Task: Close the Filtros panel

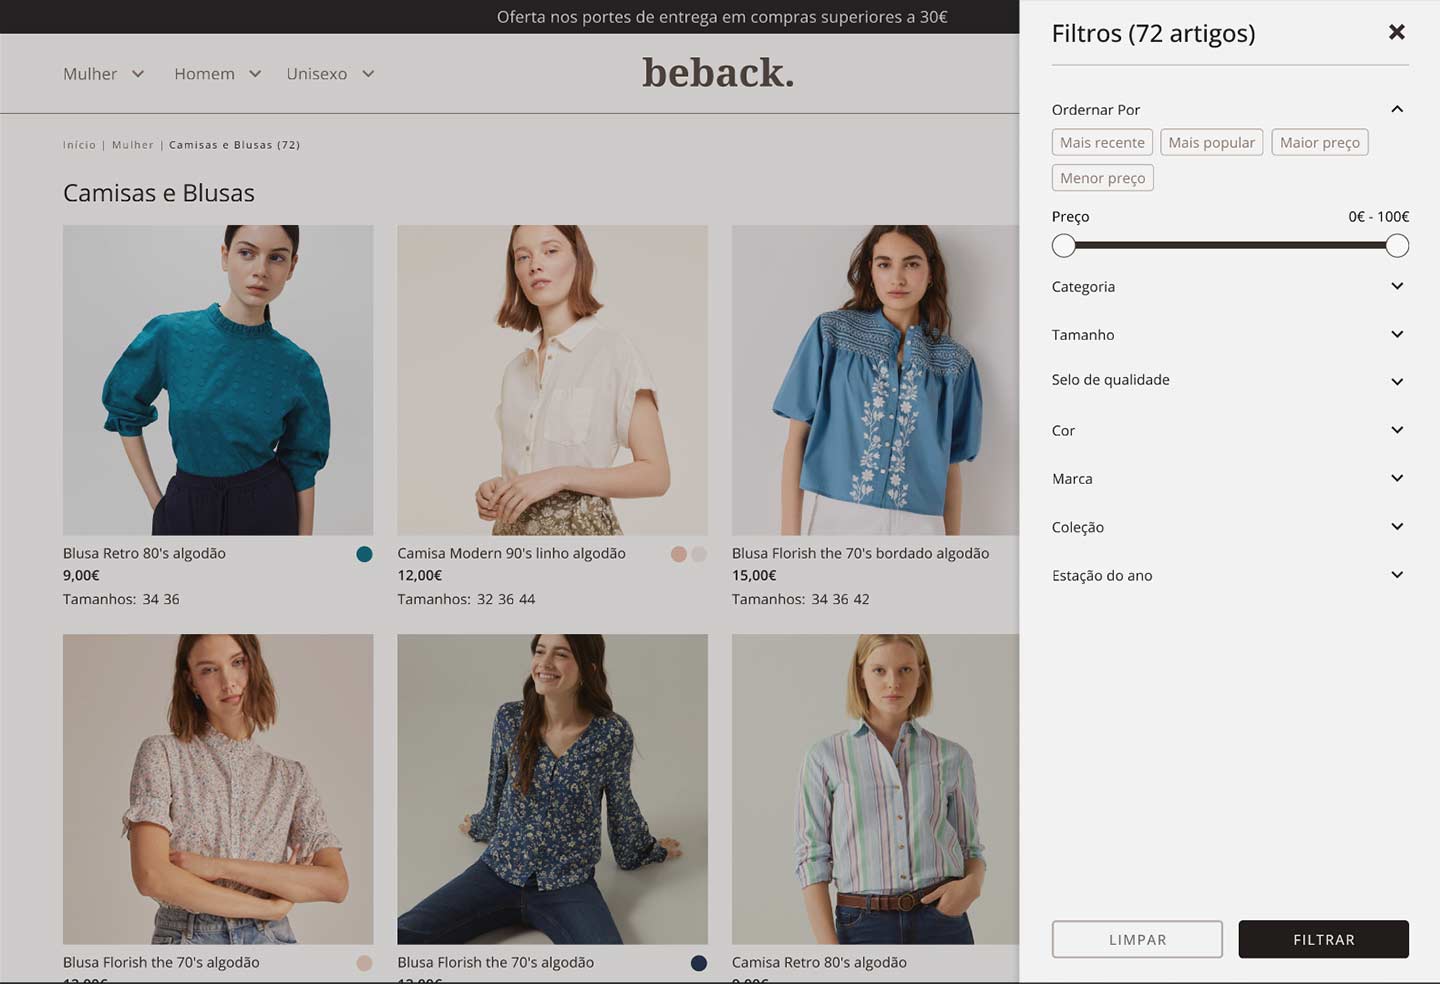Action: tap(1396, 32)
